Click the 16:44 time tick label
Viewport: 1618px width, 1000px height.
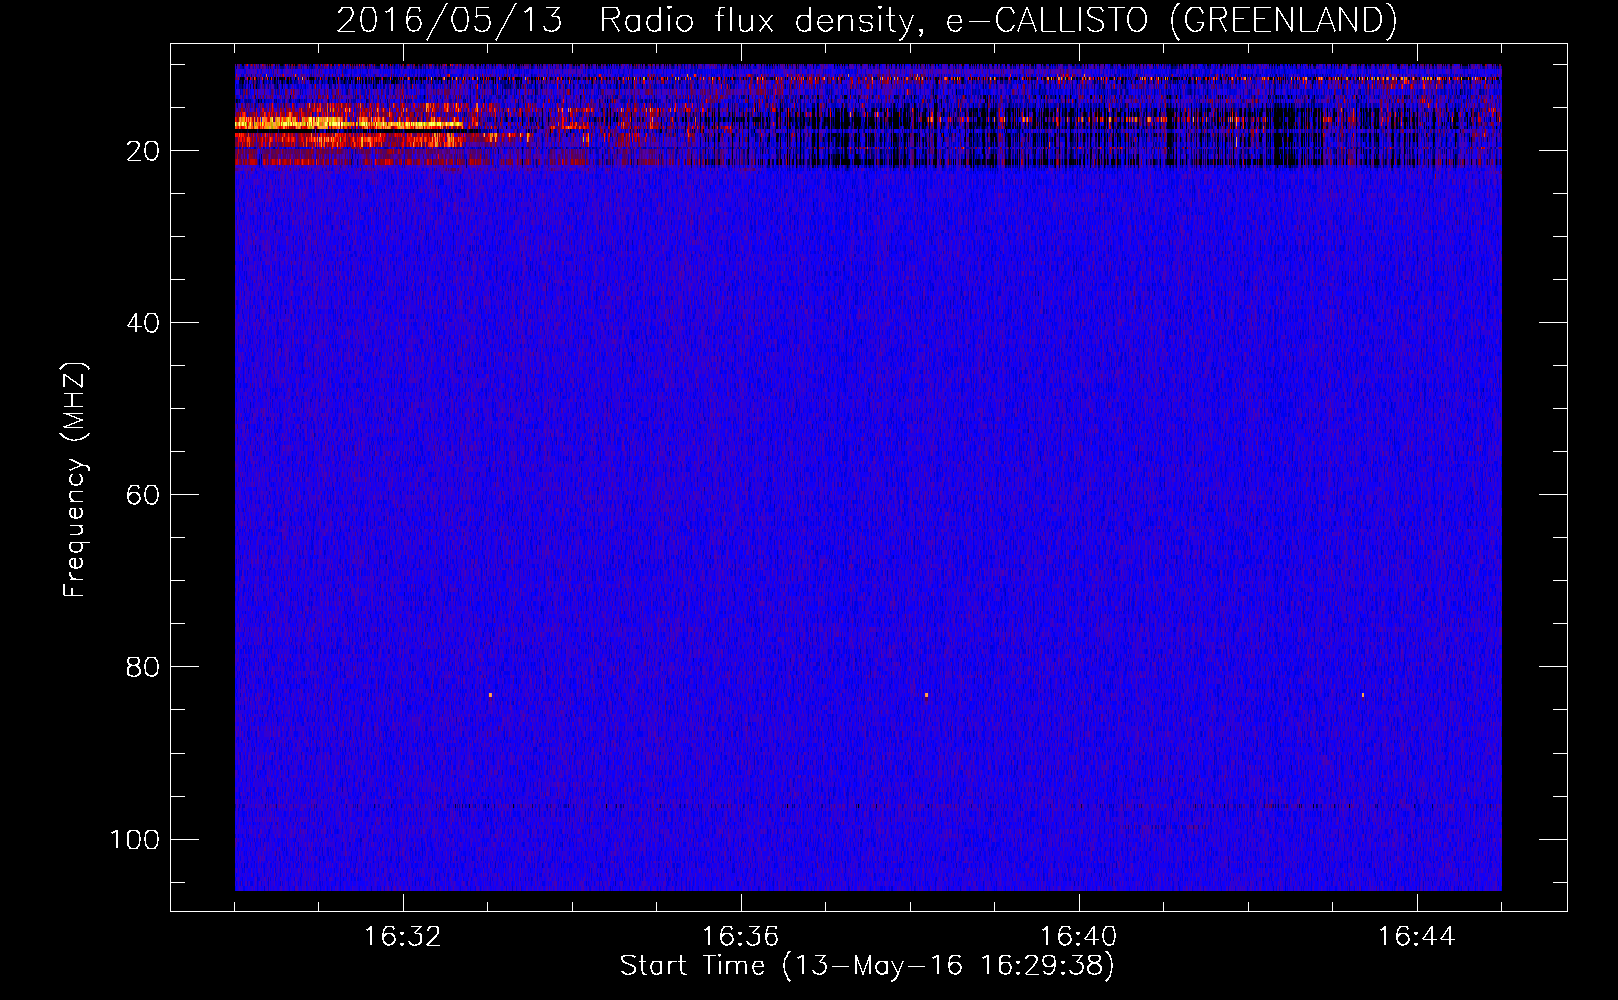[x=1417, y=937]
